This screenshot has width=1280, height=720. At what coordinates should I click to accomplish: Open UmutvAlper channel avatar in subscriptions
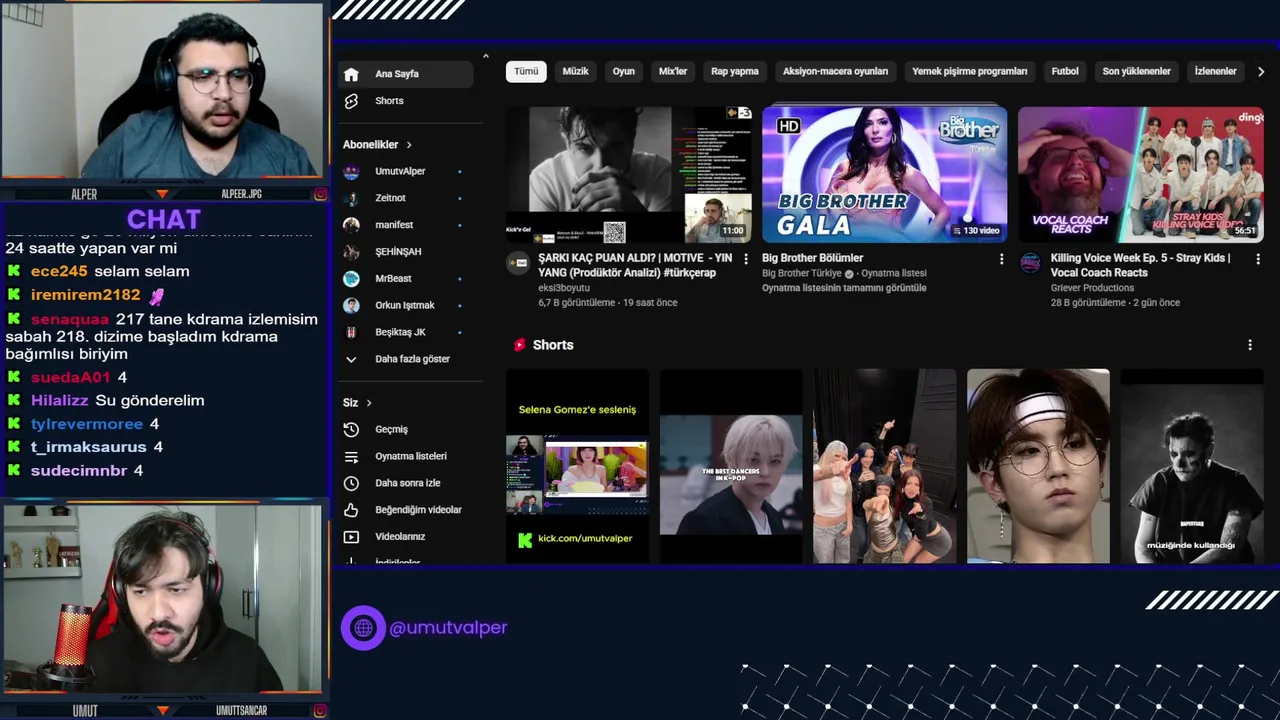point(351,171)
